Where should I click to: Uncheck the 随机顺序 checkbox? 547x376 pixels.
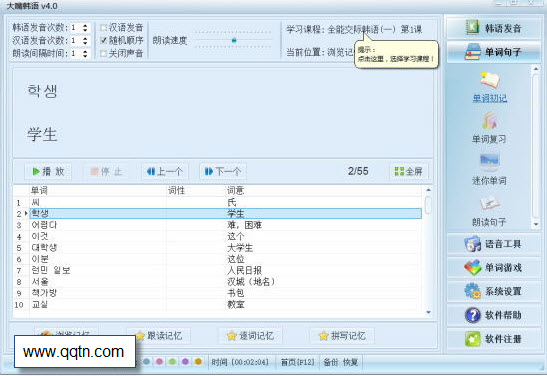[x=103, y=40]
